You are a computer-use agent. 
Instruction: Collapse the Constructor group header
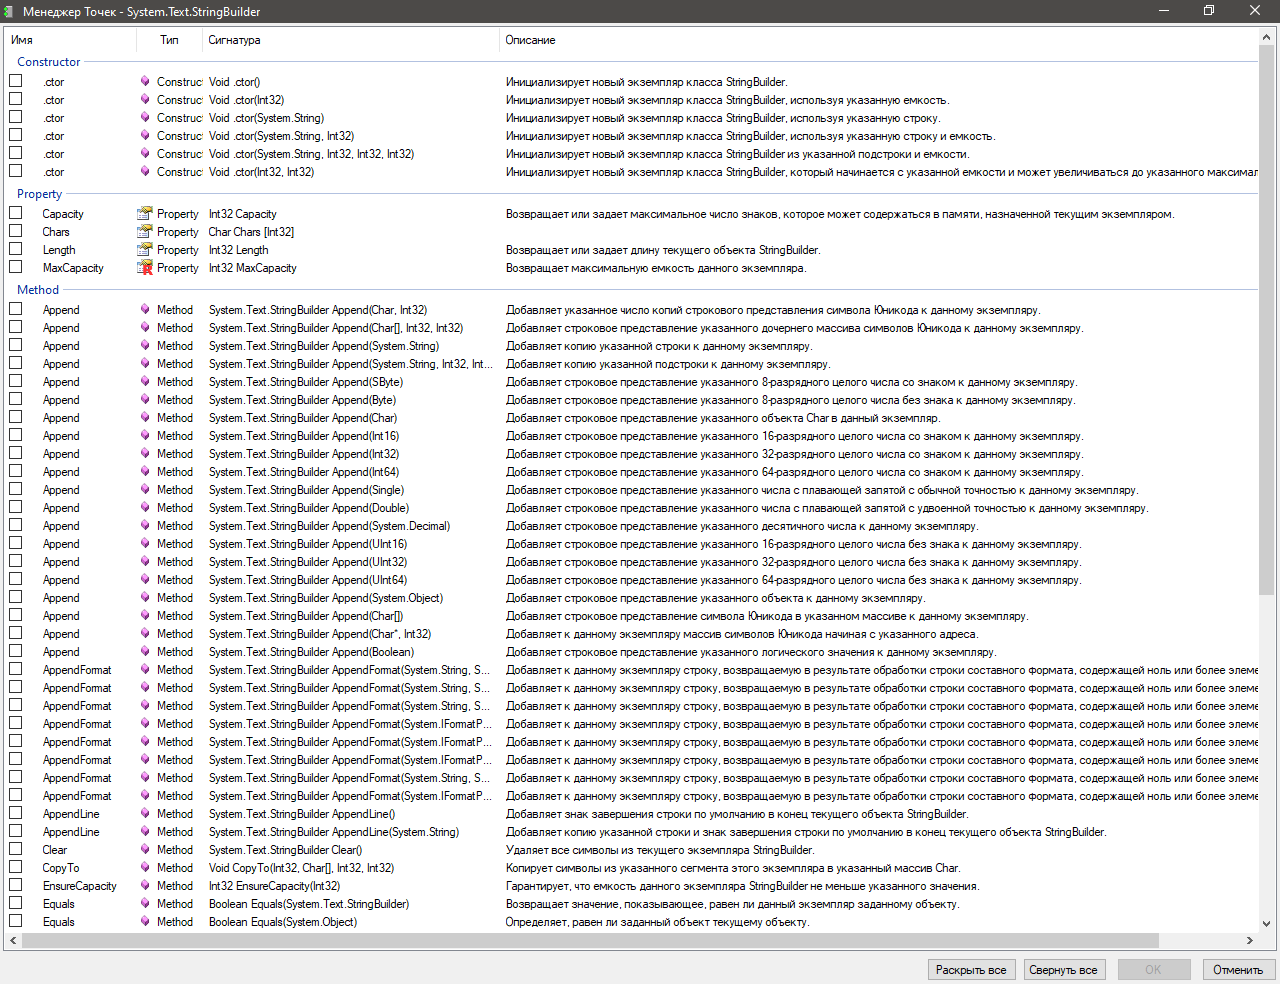pos(48,62)
